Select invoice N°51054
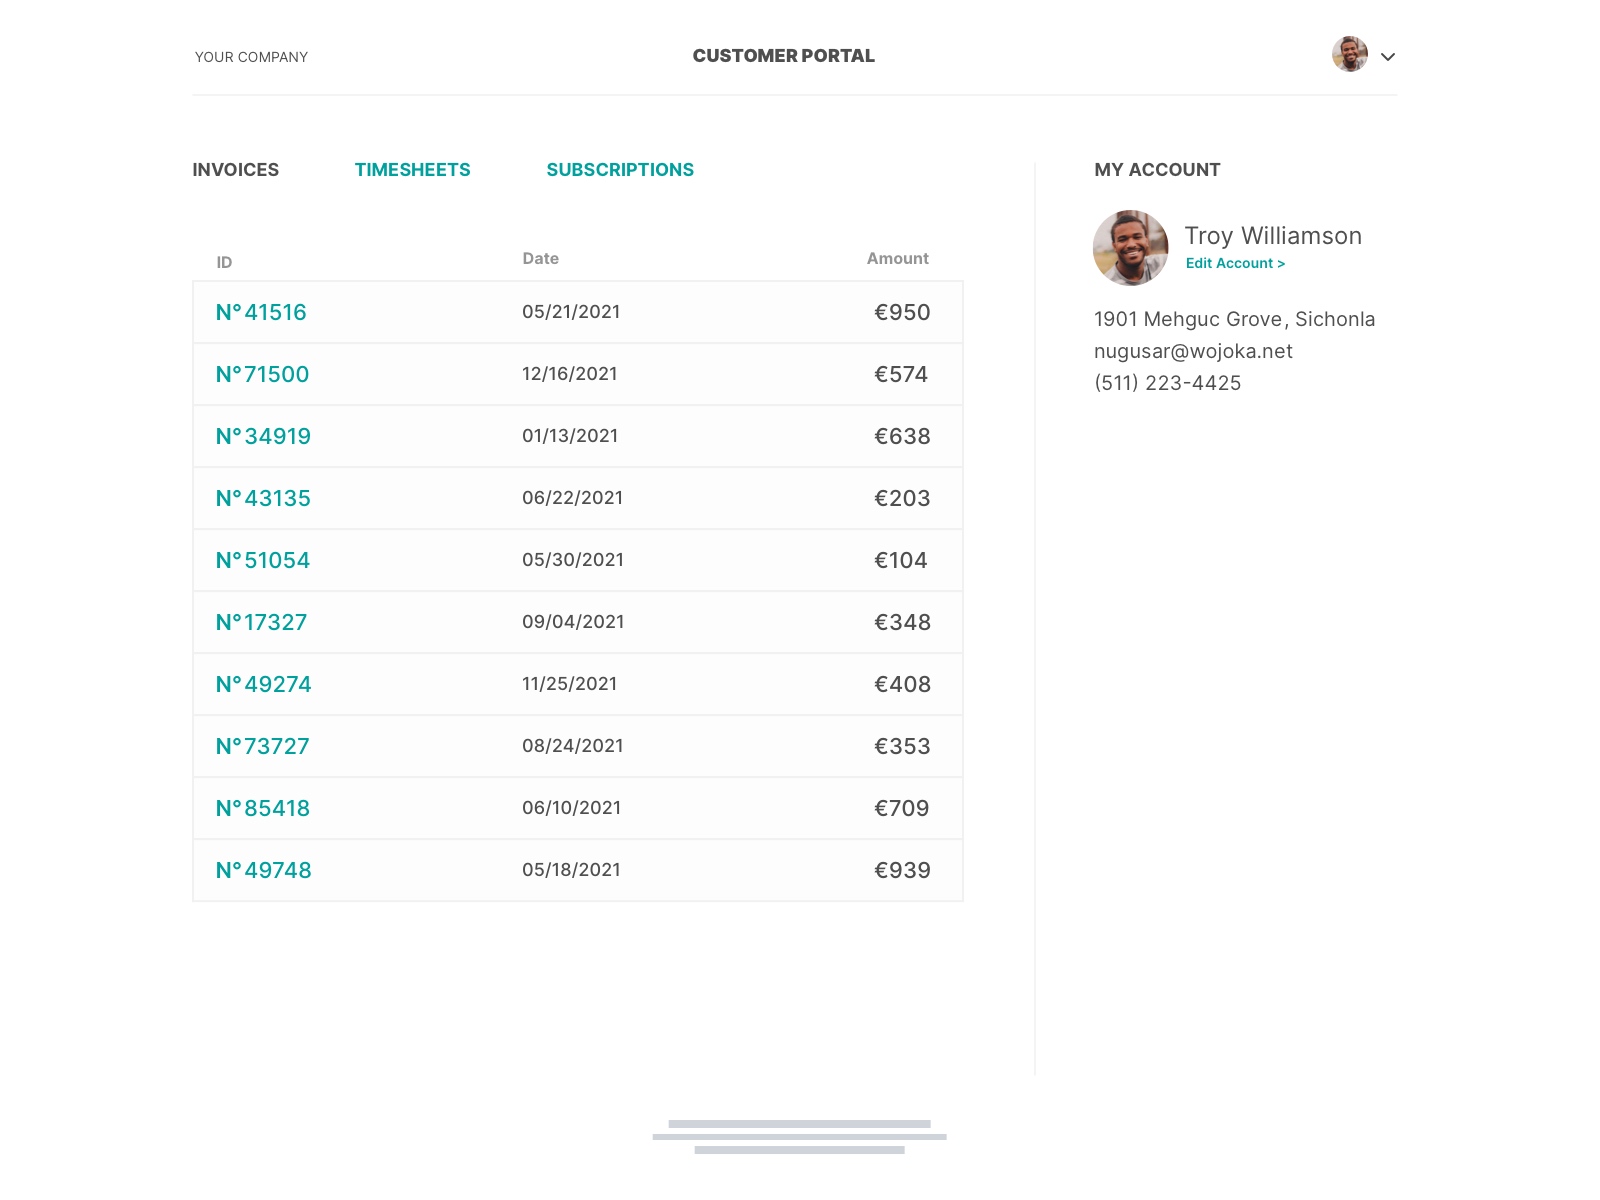This screenshot has height=1200, width=1600. [262, 560]
